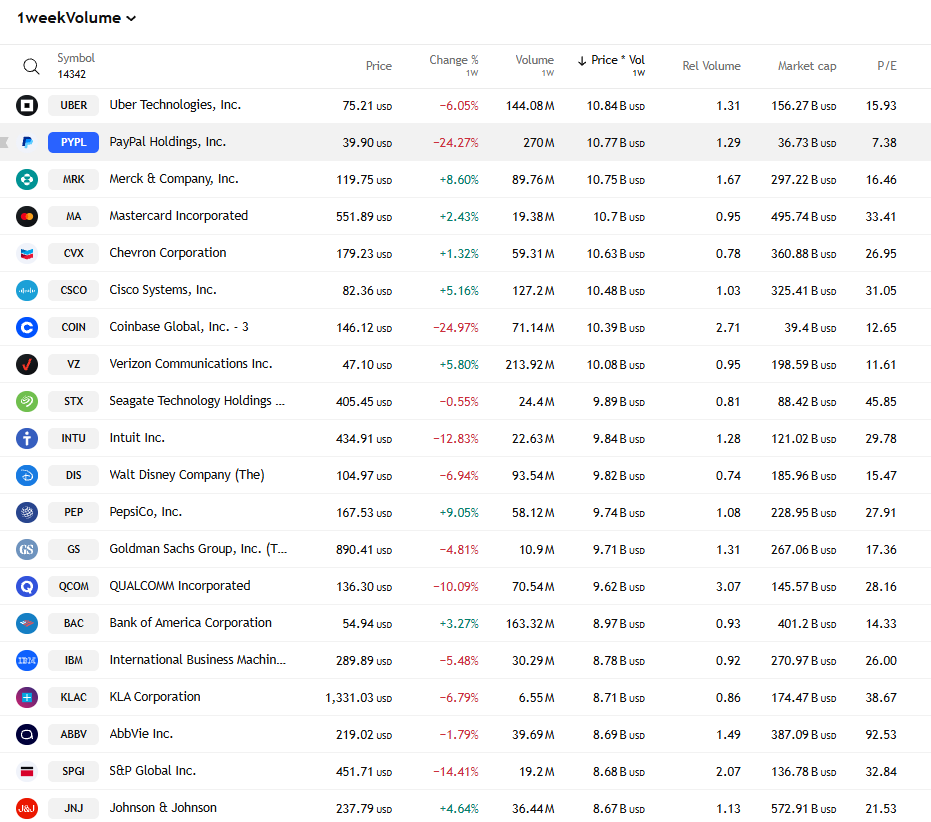The image size is (931, 822).
Task: Click the Goldman Sachs logo icon
Action: click(x=27, y=549)
